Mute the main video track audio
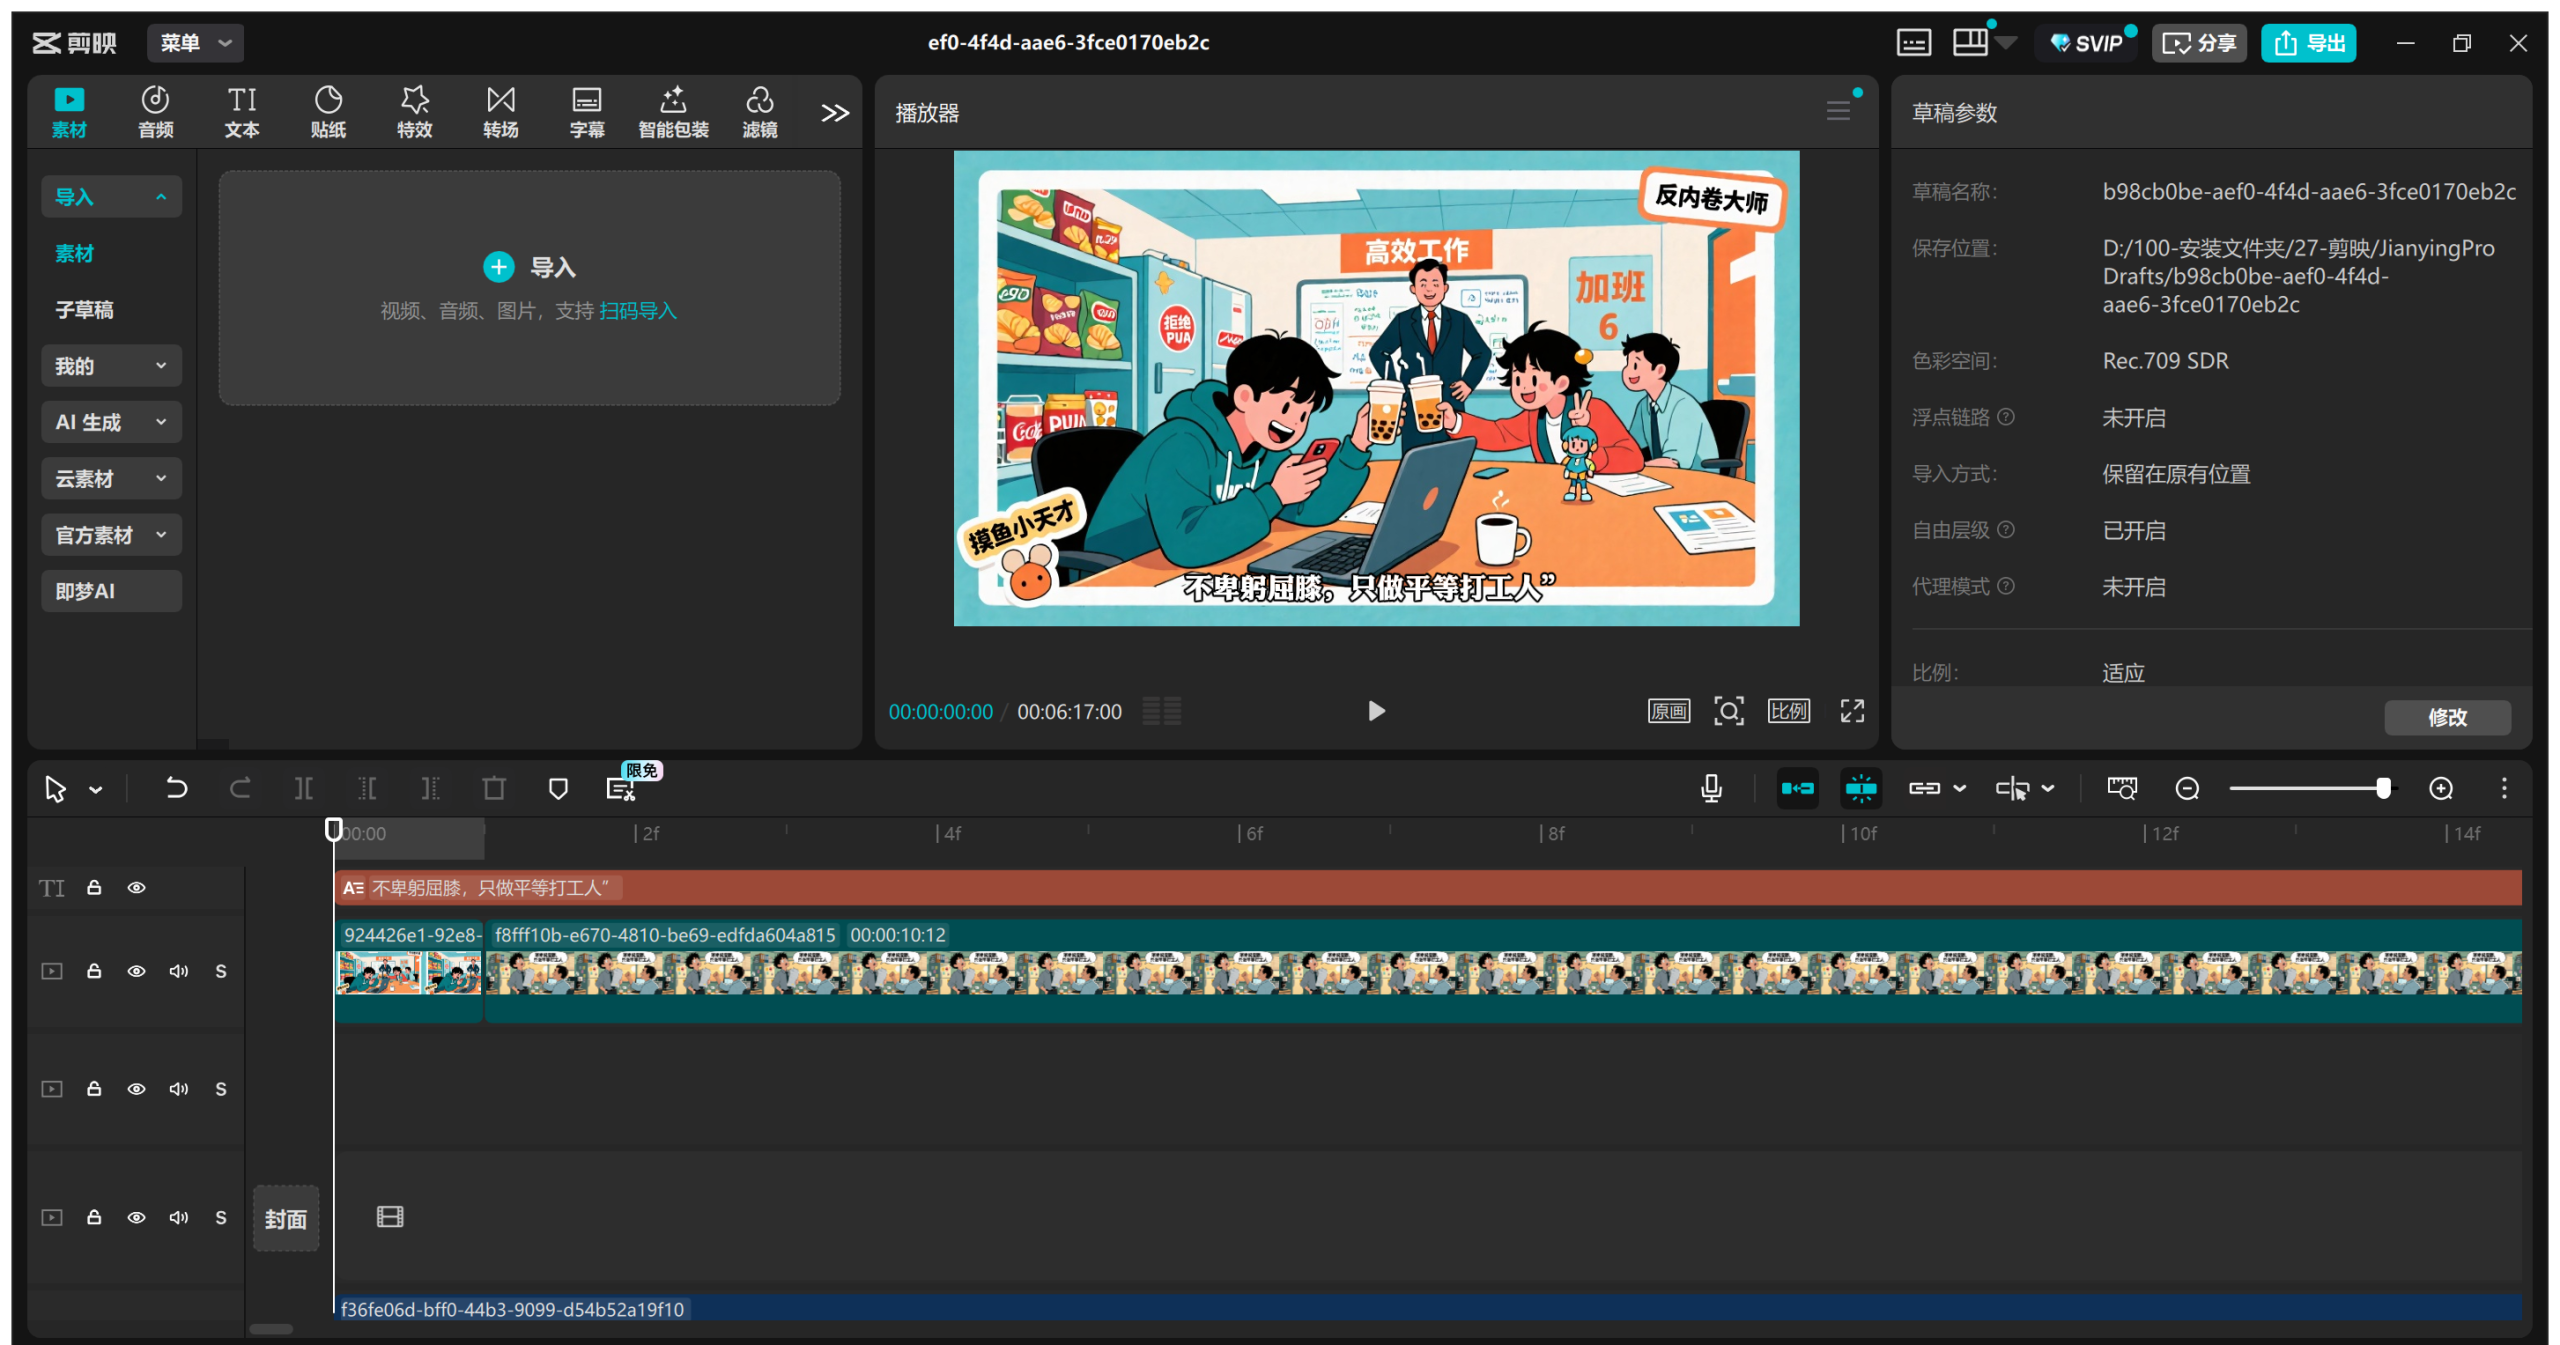 pyautogui.click(x=179, y=971)
